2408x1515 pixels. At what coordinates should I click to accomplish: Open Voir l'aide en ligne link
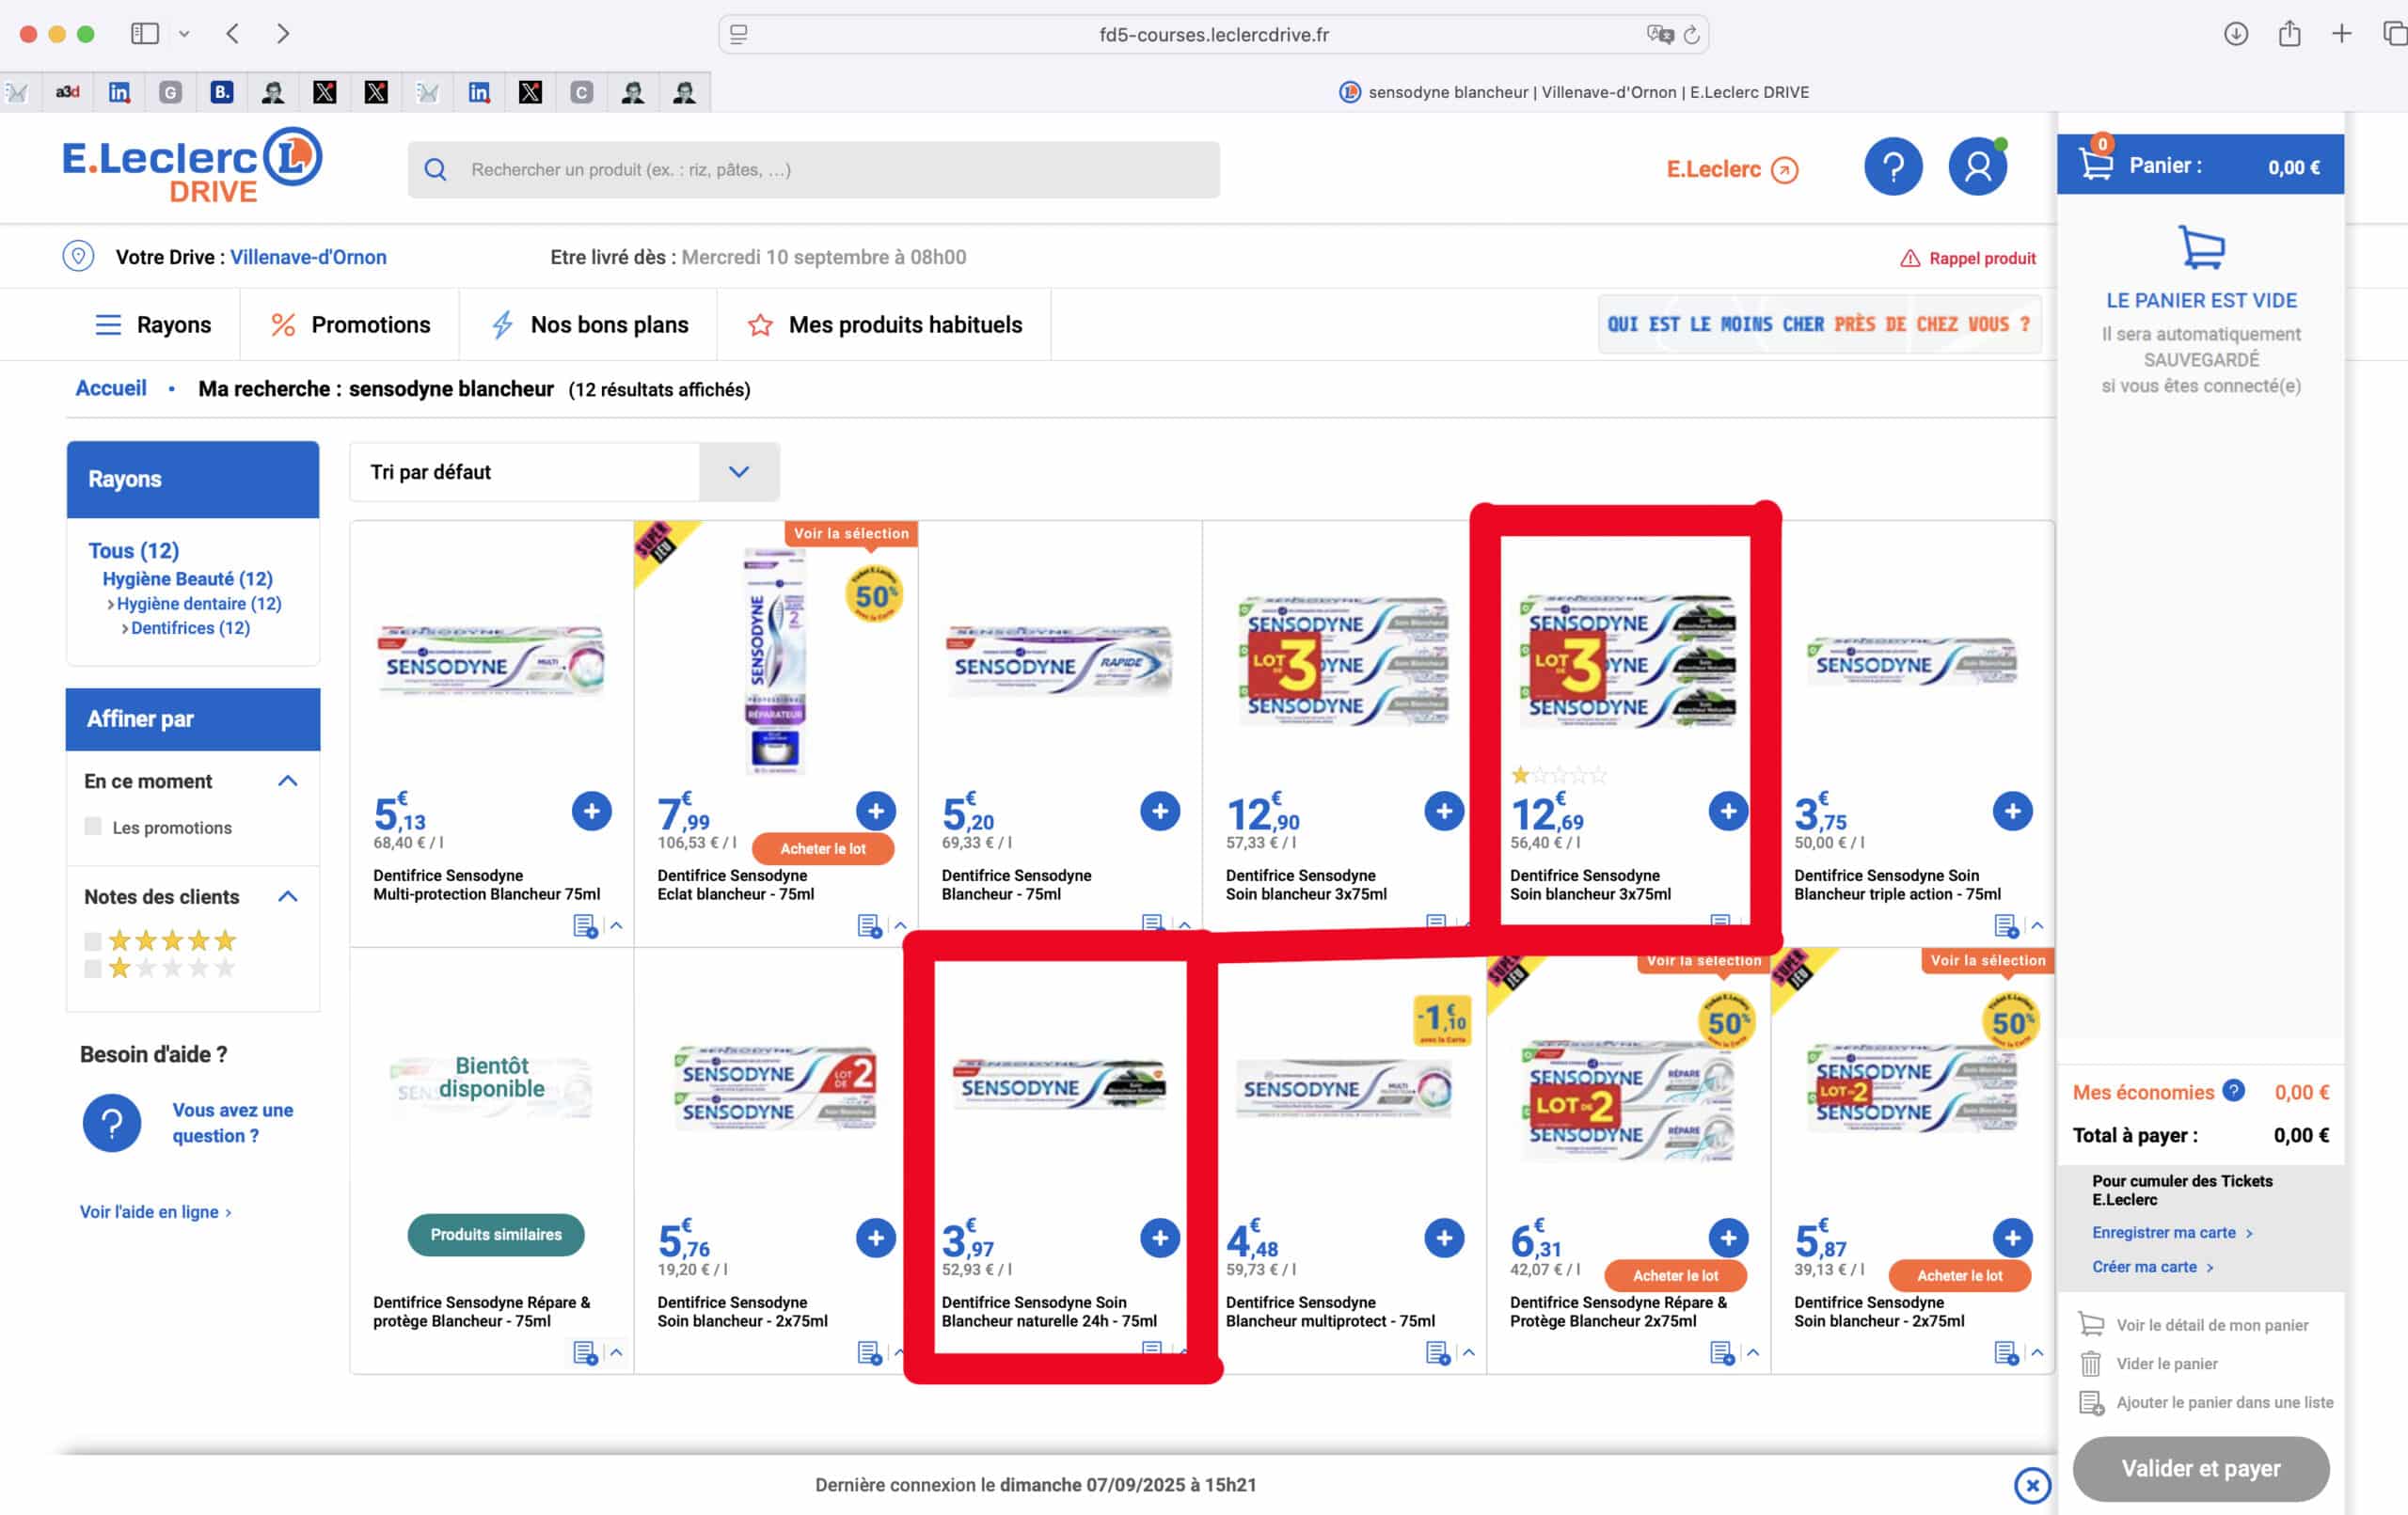tap(155, 1211)
